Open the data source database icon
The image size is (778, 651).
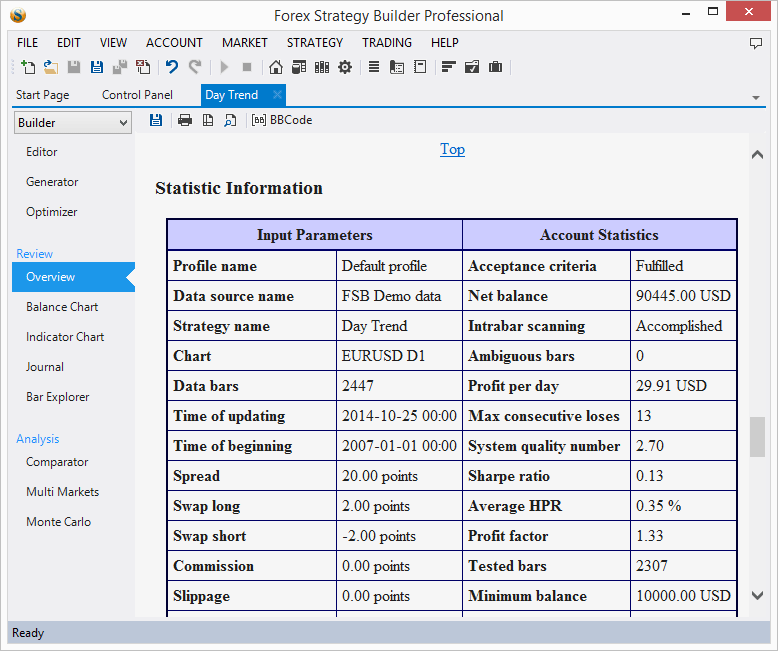(x=299, y=67)
